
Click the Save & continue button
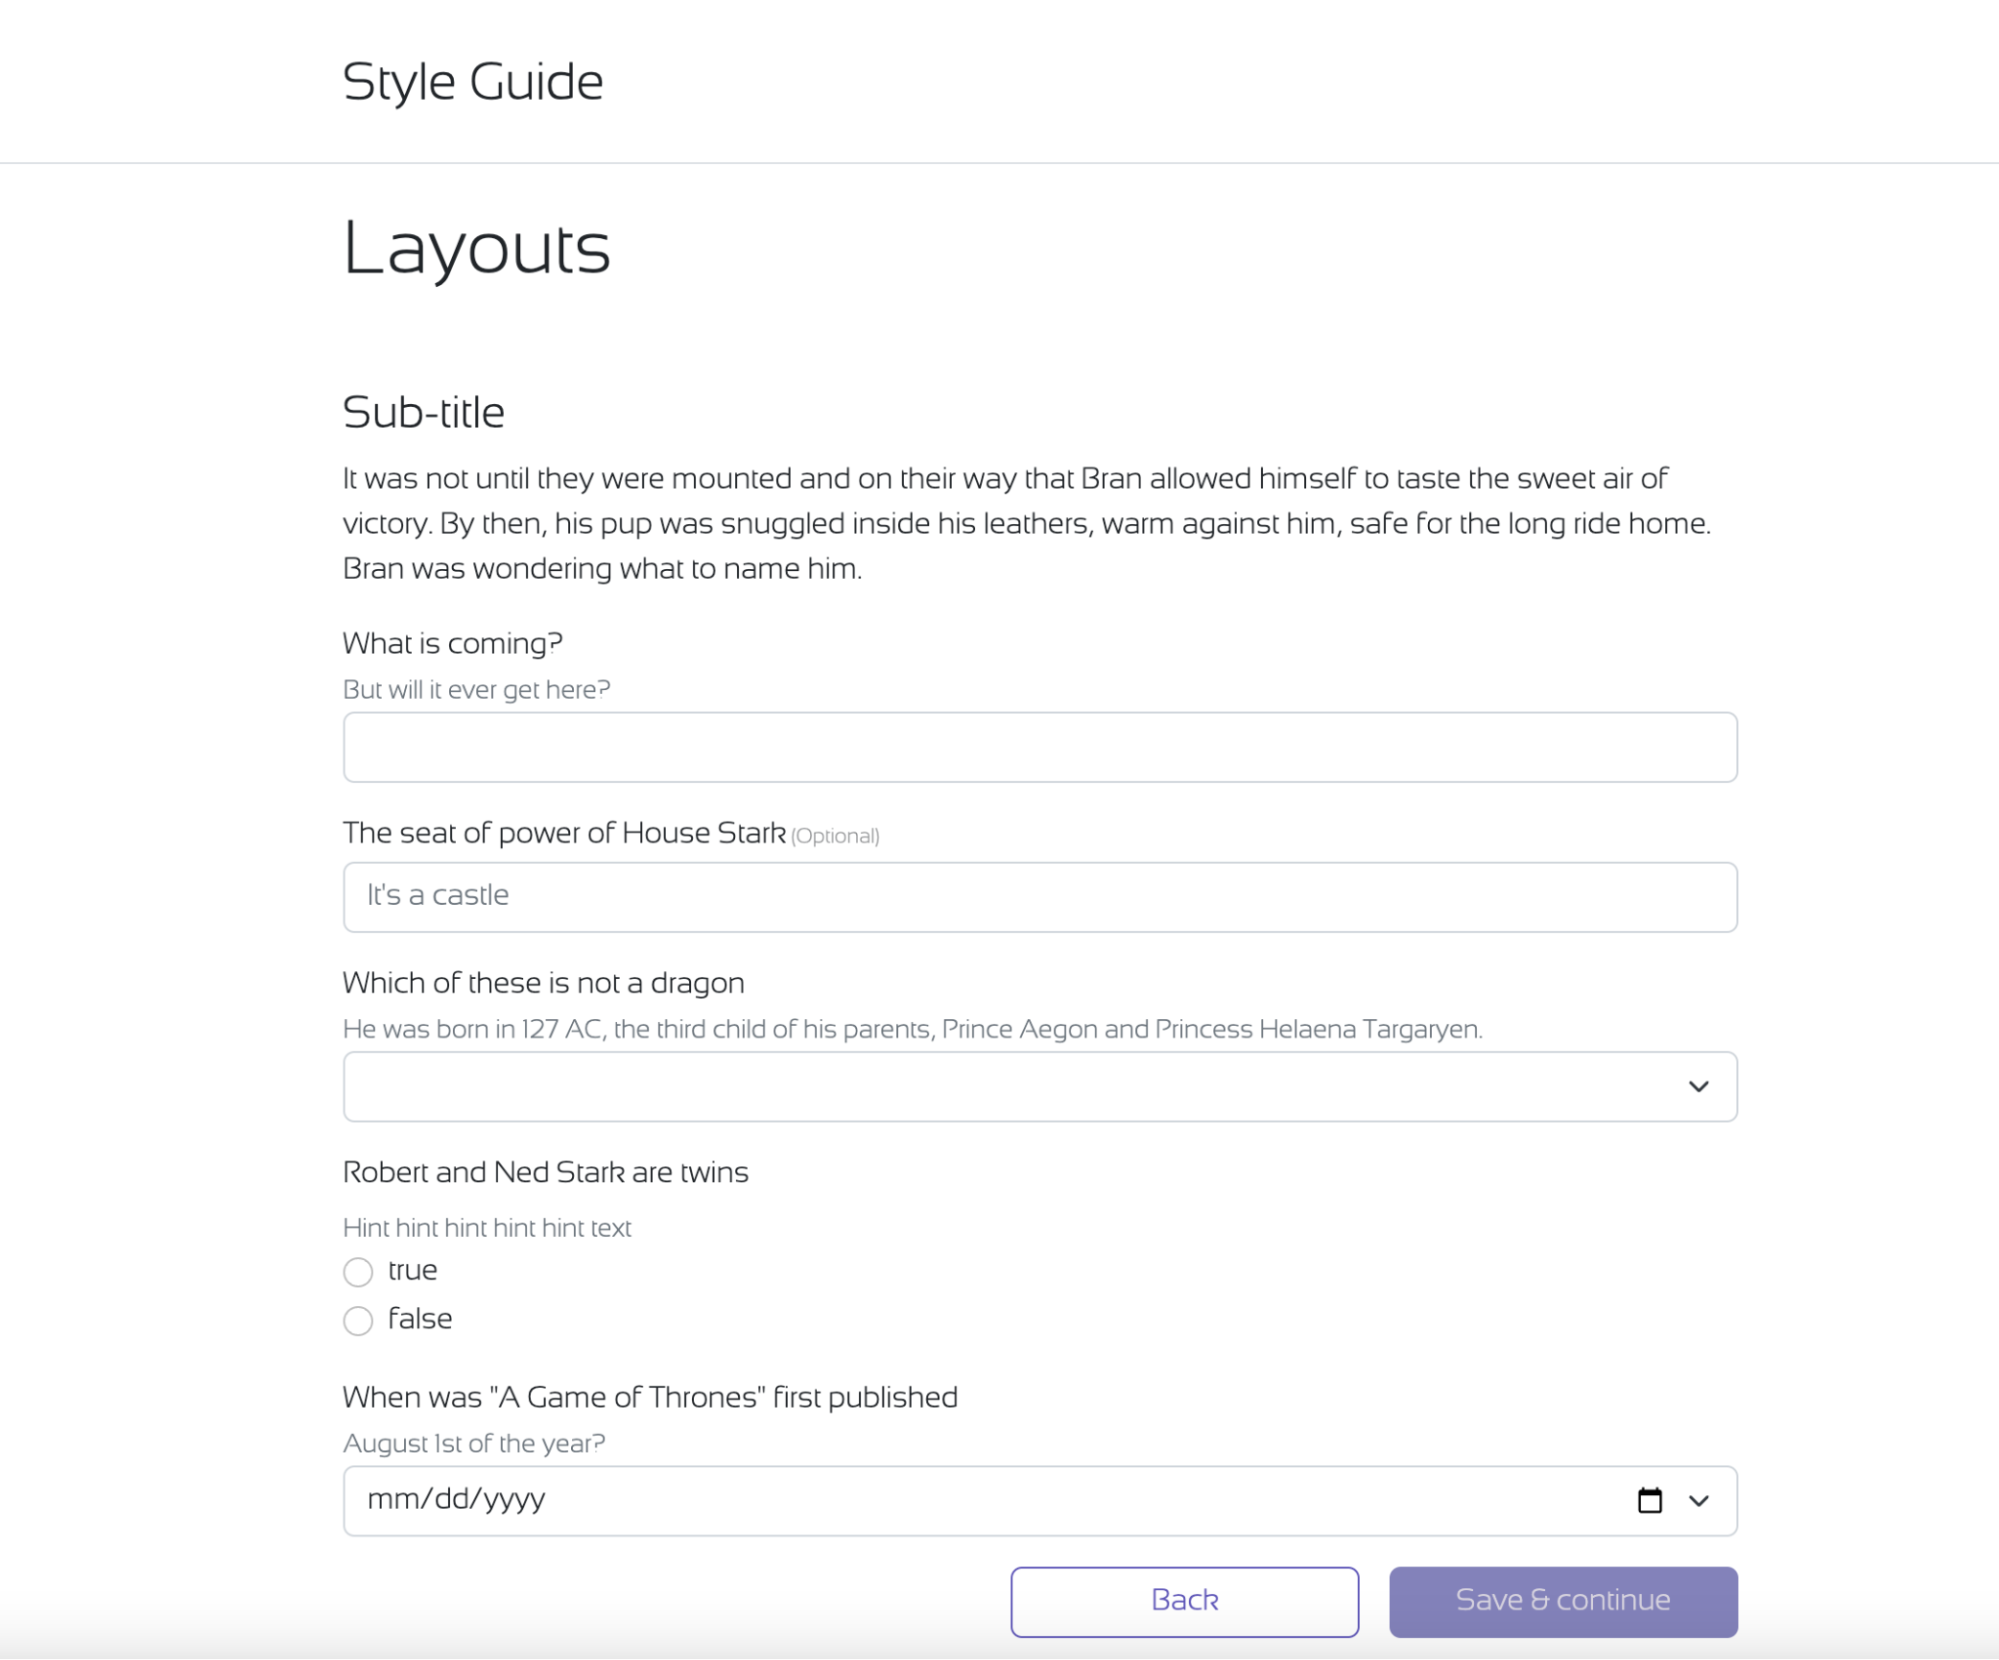pos(1562,1601)
